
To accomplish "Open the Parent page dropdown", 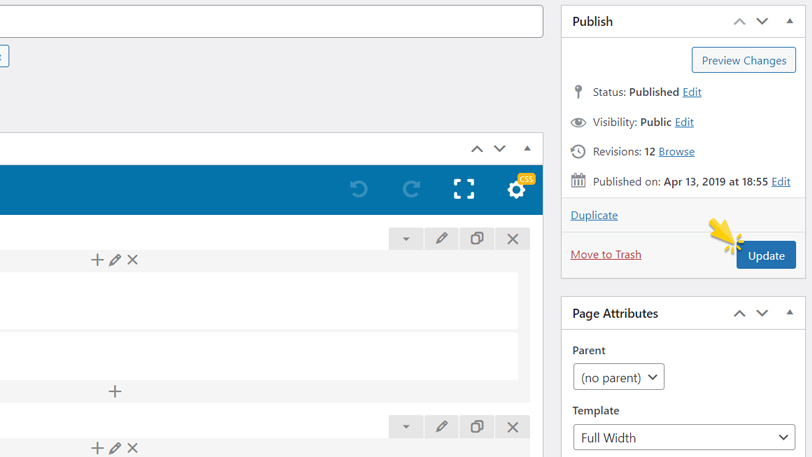I will click(x=618, y=377).
